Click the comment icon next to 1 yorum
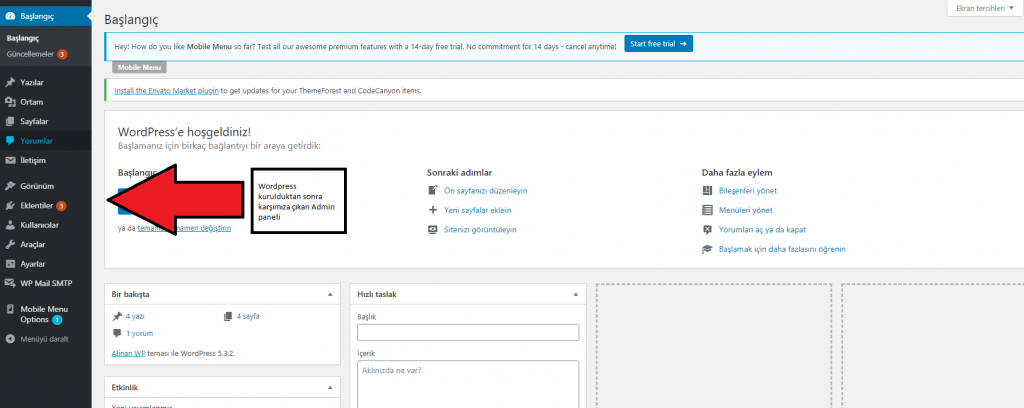Viewport: 1024px width, 408px height. coord(117,333)
